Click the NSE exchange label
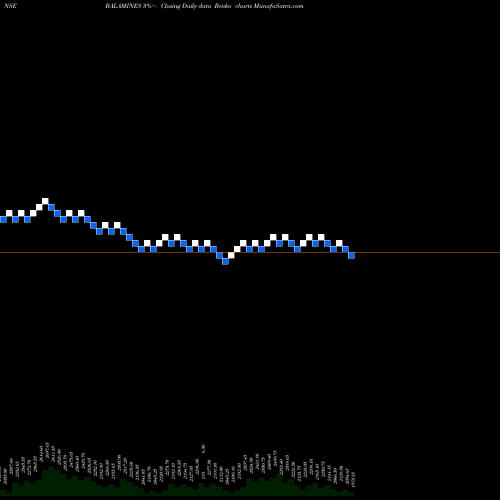The width and height of the screenshot is (500, 500). 11,6
